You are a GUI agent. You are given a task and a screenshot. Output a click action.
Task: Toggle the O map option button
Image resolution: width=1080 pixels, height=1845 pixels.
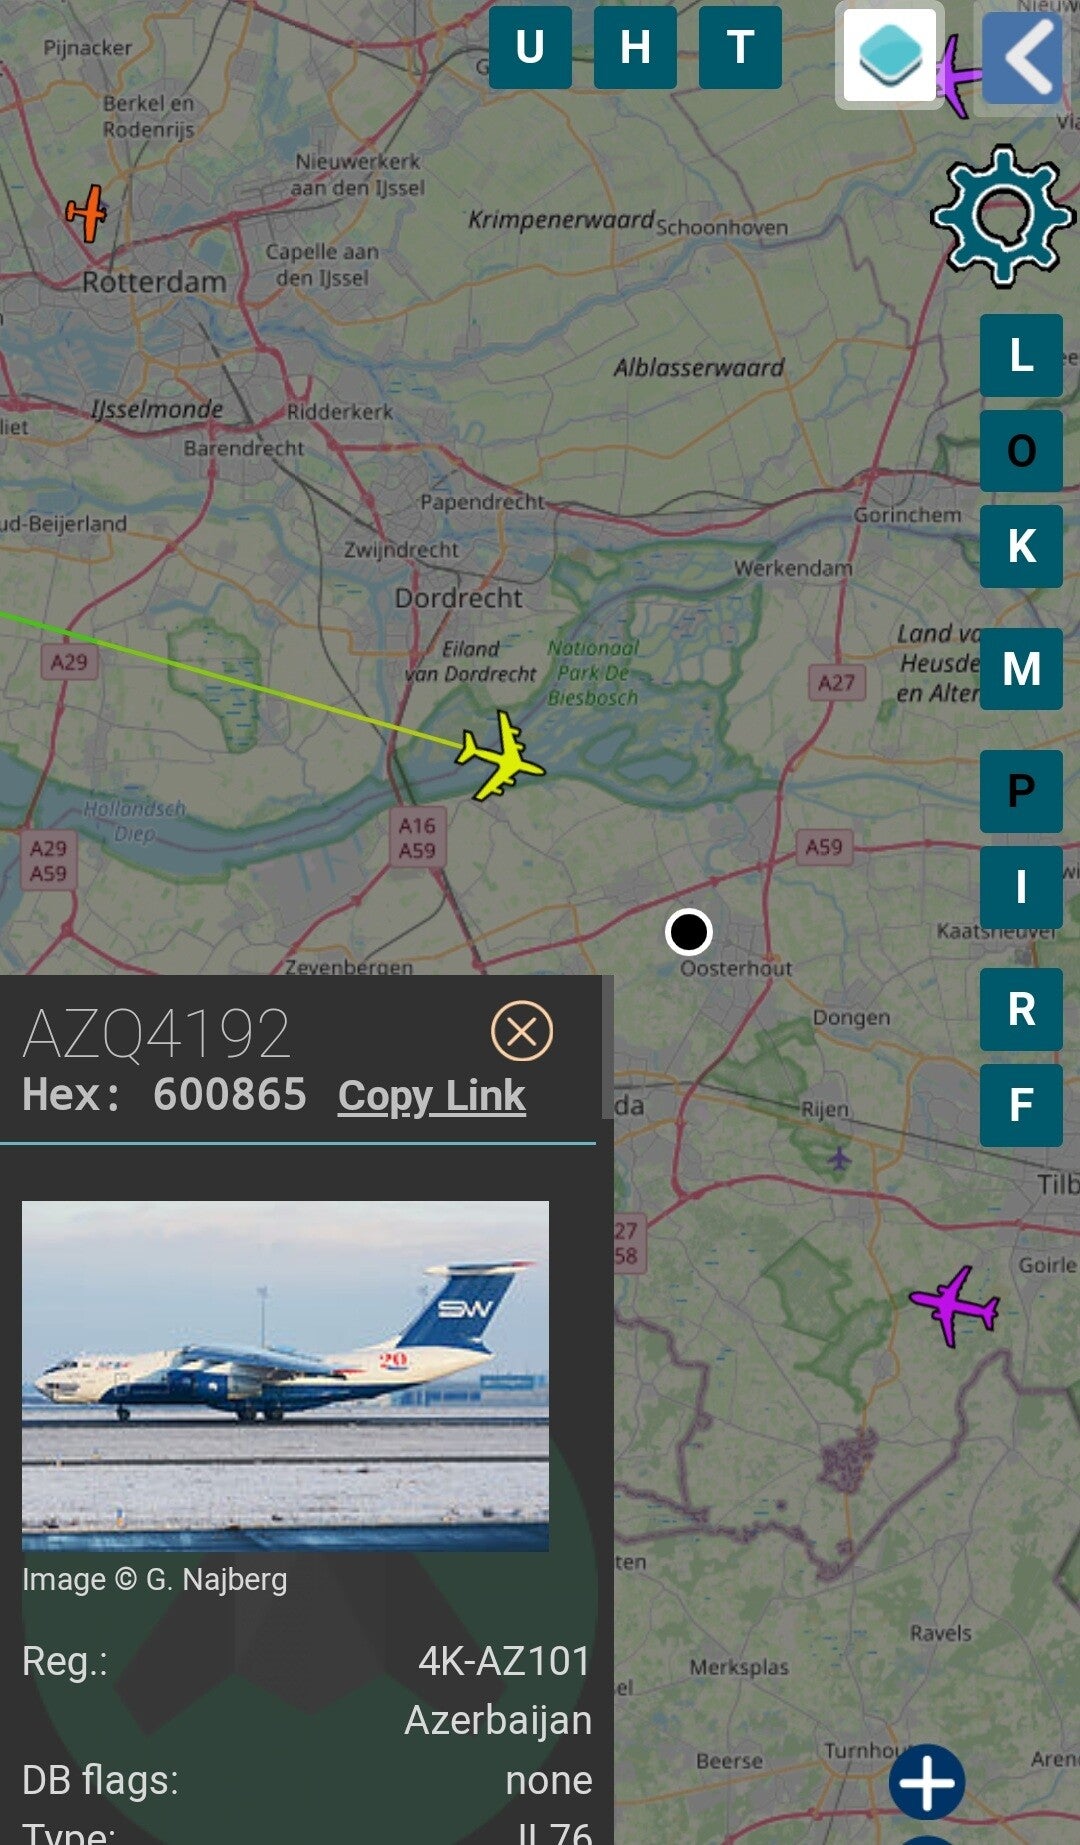(x=1021, y=451)
